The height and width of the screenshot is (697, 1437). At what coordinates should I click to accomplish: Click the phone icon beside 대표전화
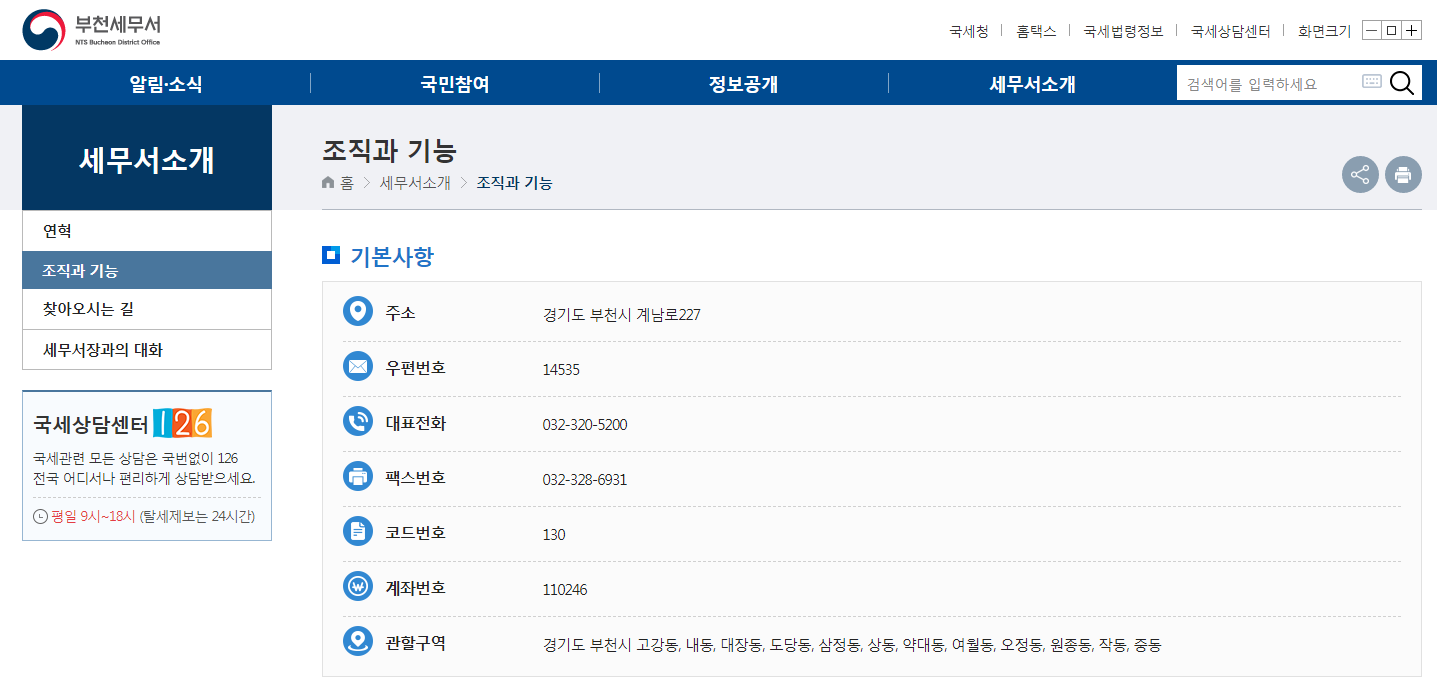358,421
